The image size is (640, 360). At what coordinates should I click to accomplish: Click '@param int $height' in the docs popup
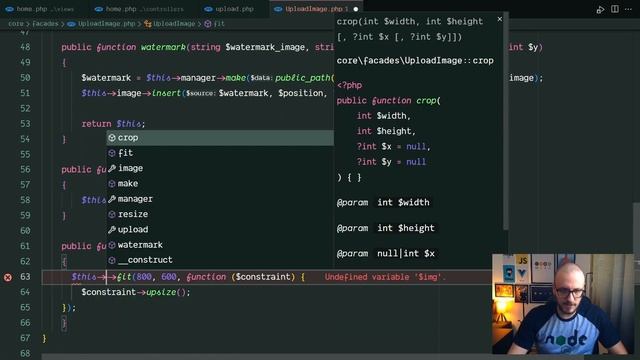[x=385, y=228]
